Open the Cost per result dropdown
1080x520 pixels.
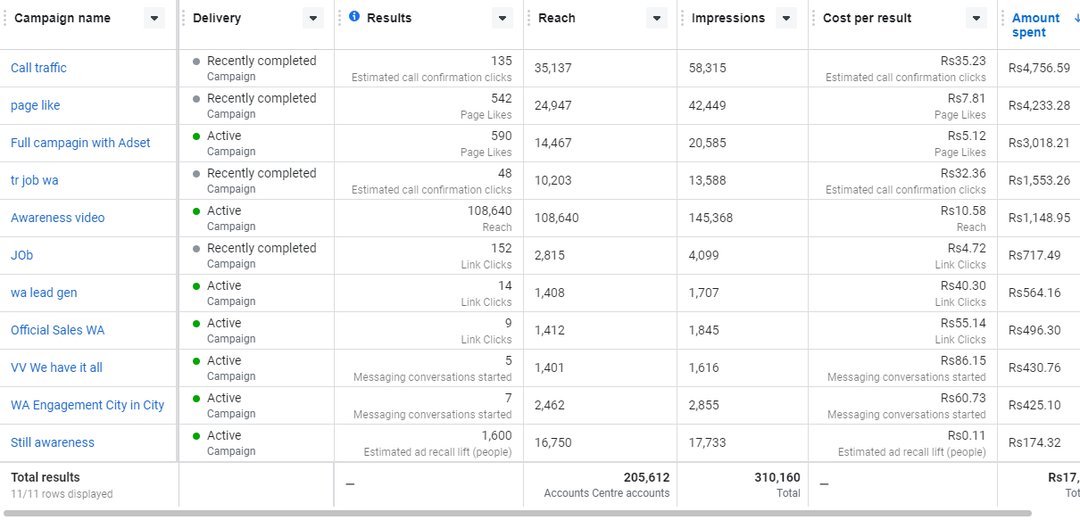(x=976, y=19)
